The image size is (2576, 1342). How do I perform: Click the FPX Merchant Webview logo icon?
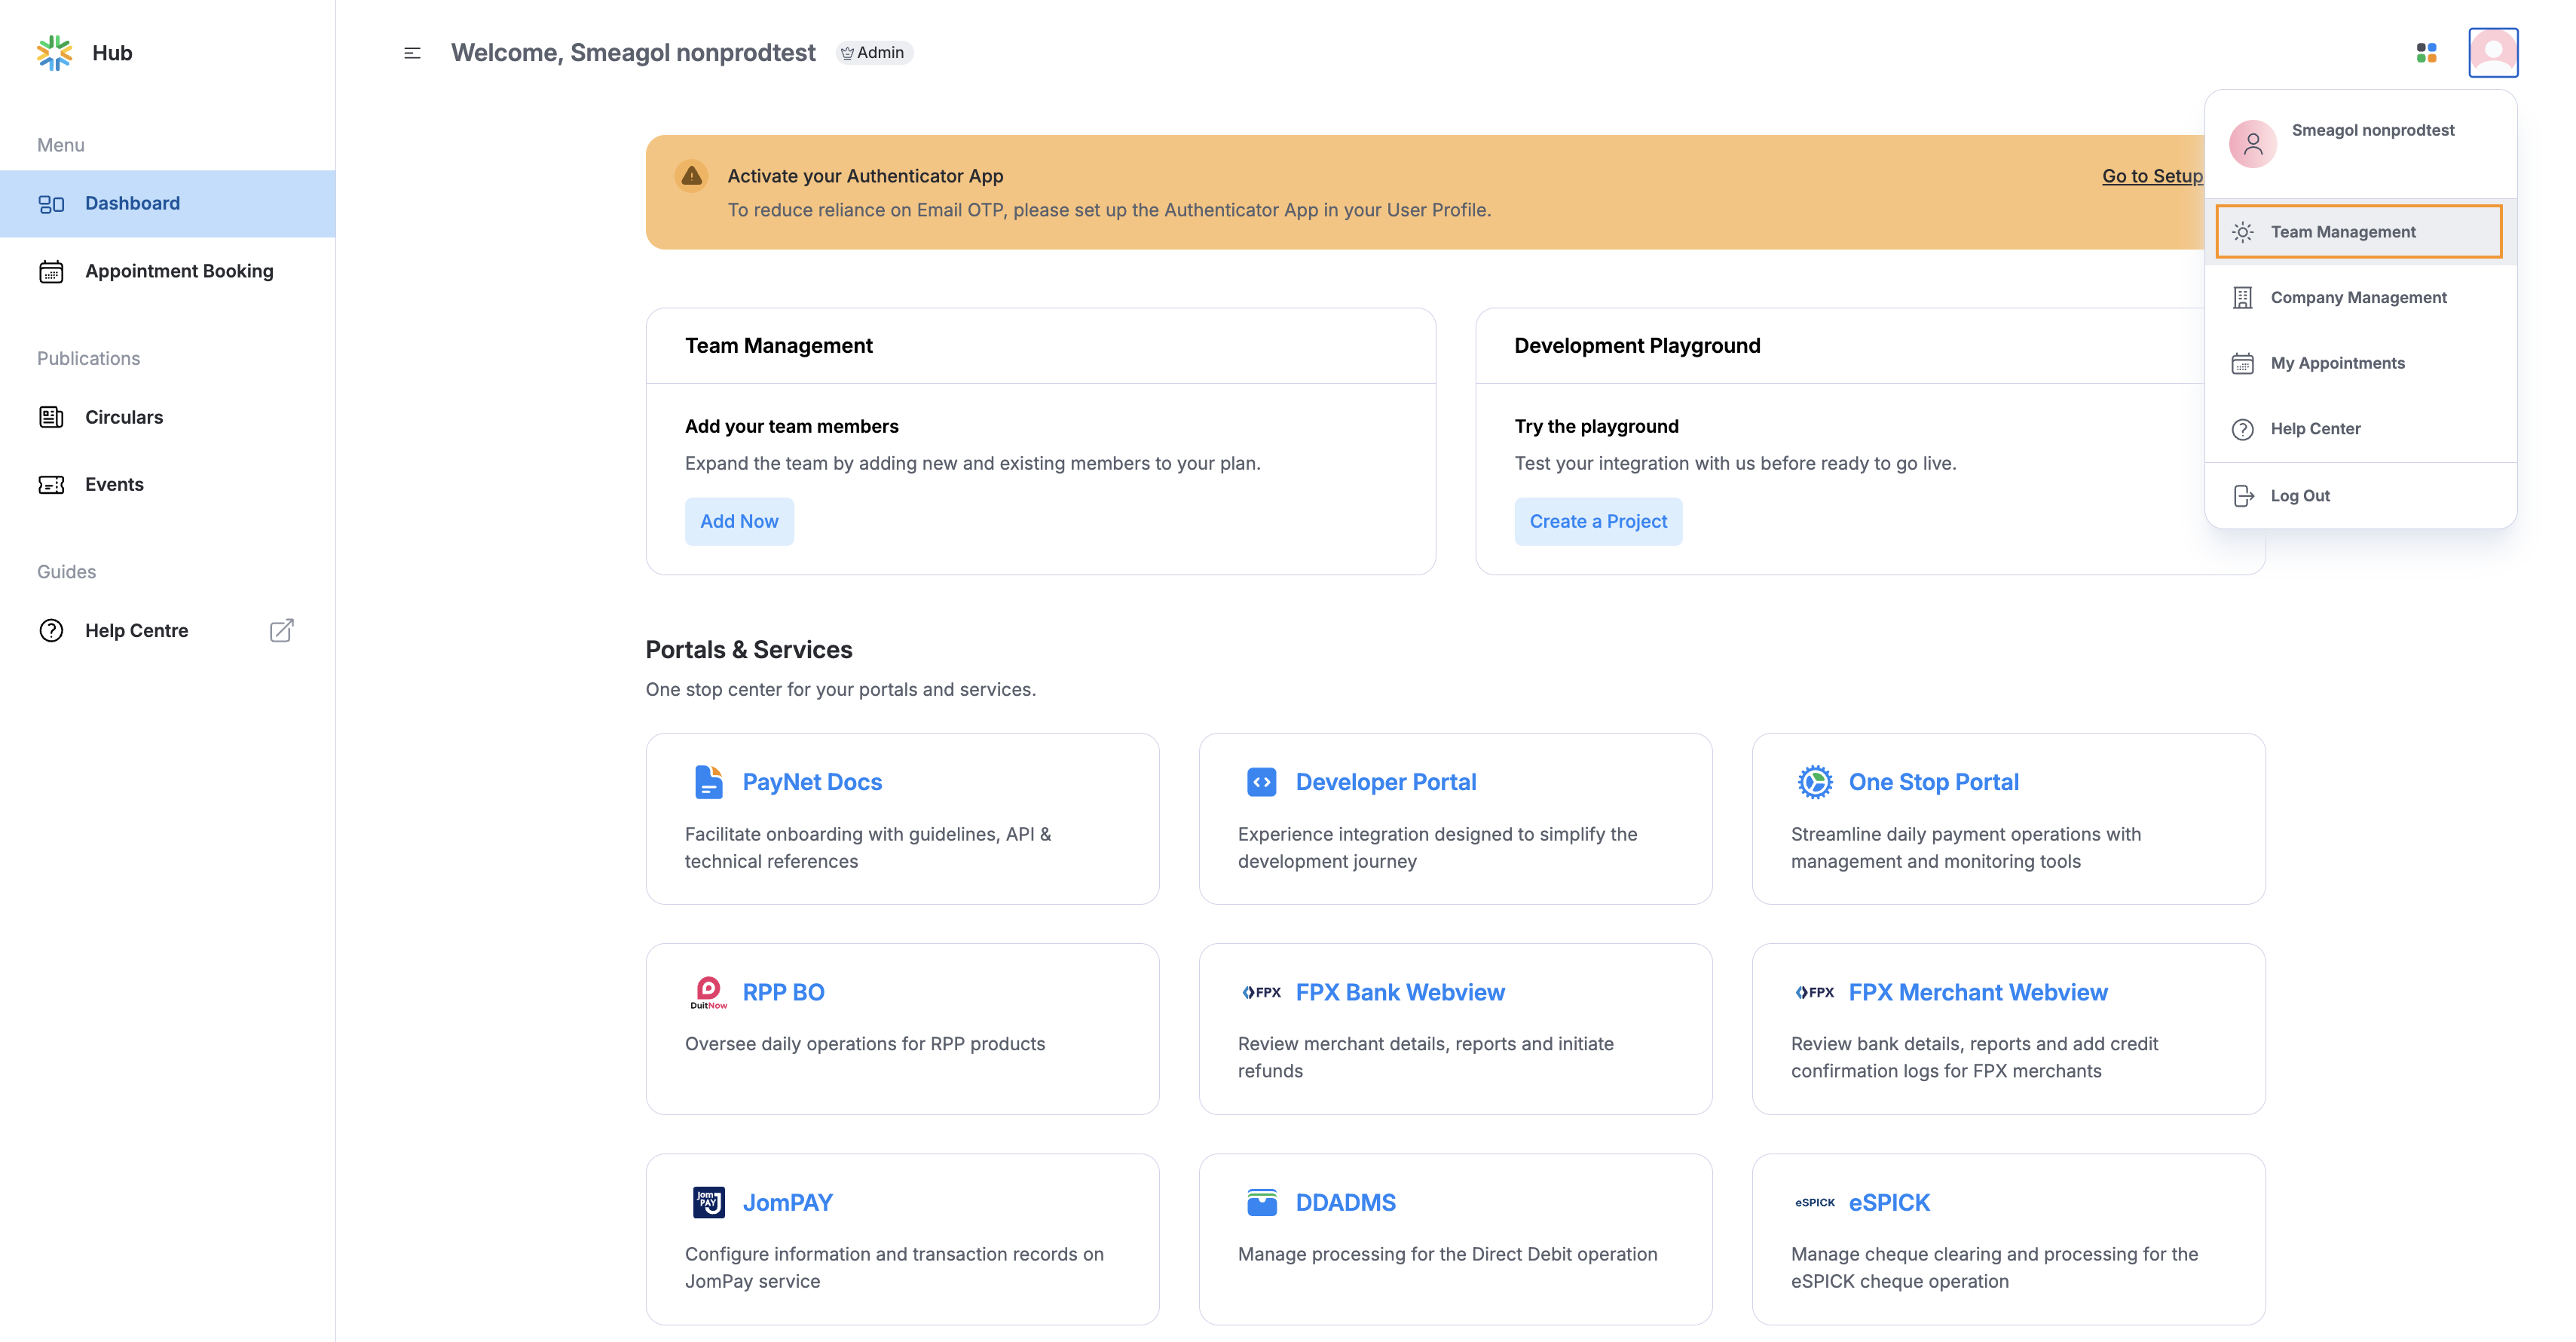click(1814, 992)
